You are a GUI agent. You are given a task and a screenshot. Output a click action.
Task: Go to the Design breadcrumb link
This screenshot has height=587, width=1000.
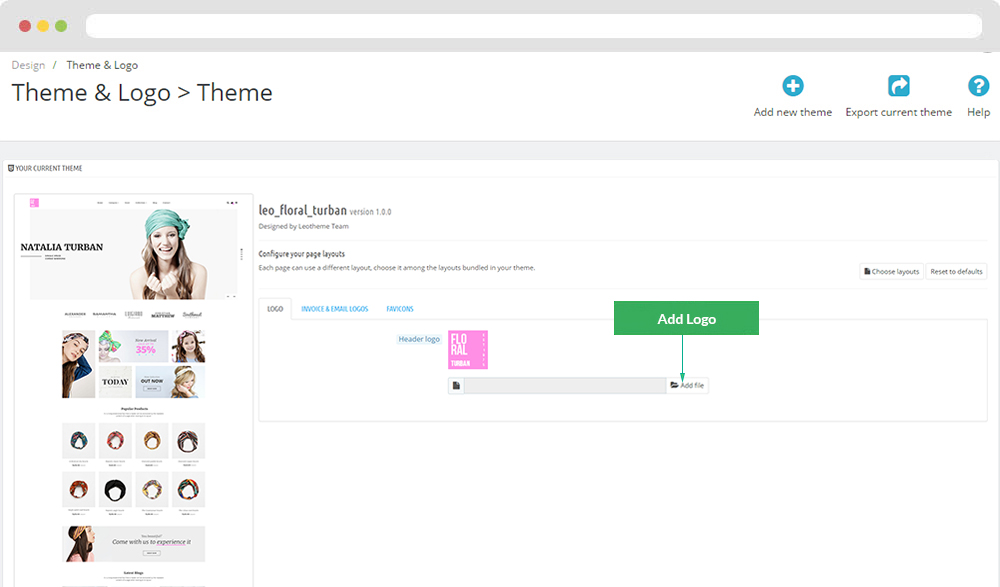(x=28, y=65)
